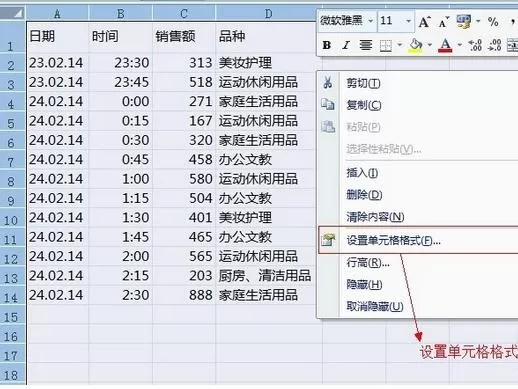Screen dimensions: 518x389
Task: Click the sales cell with value 580
Action: (x=184, y=179)
